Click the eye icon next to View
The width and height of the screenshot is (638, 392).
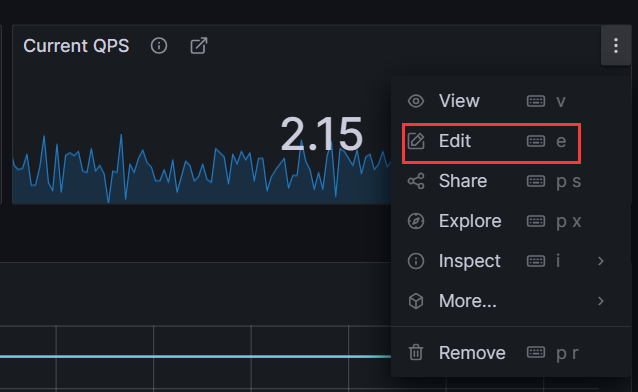coord(416,101)
